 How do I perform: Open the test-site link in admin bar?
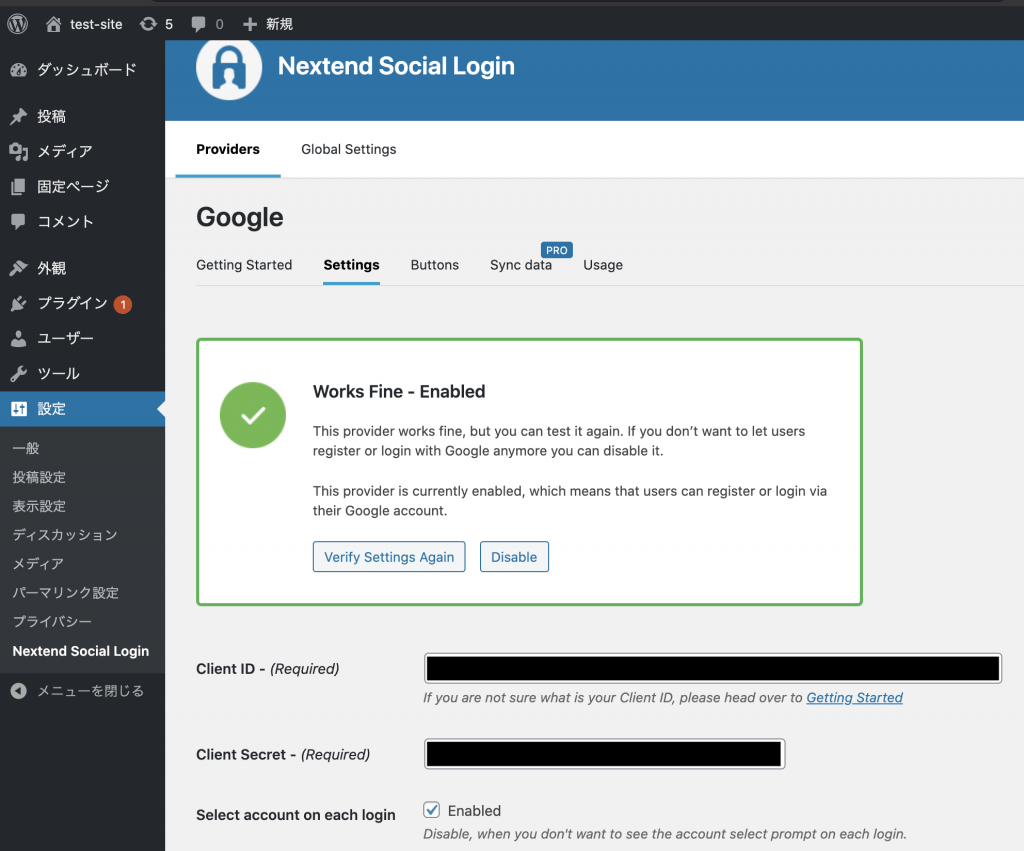click(x=96, y=24)
